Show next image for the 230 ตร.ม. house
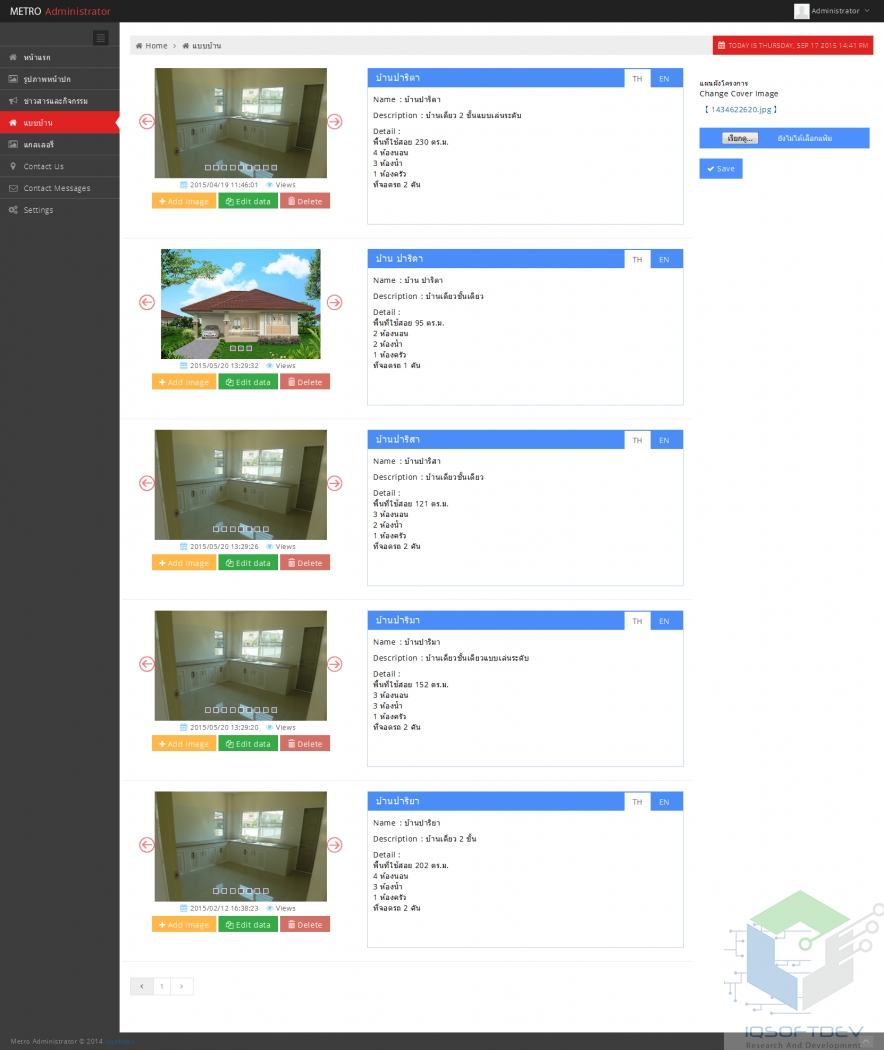The image size is (884, 1050). pyautogui.click(x=335, y=121)
